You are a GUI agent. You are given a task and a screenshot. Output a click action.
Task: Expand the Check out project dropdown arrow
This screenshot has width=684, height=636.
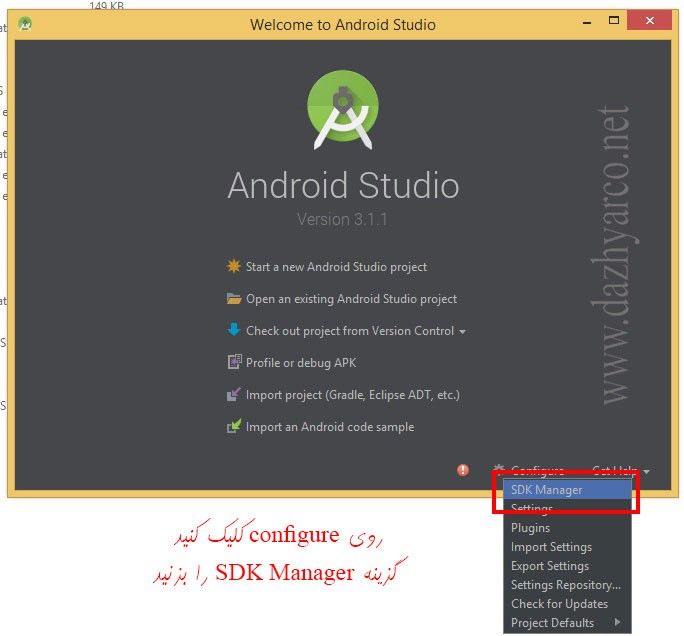(462, 332)
